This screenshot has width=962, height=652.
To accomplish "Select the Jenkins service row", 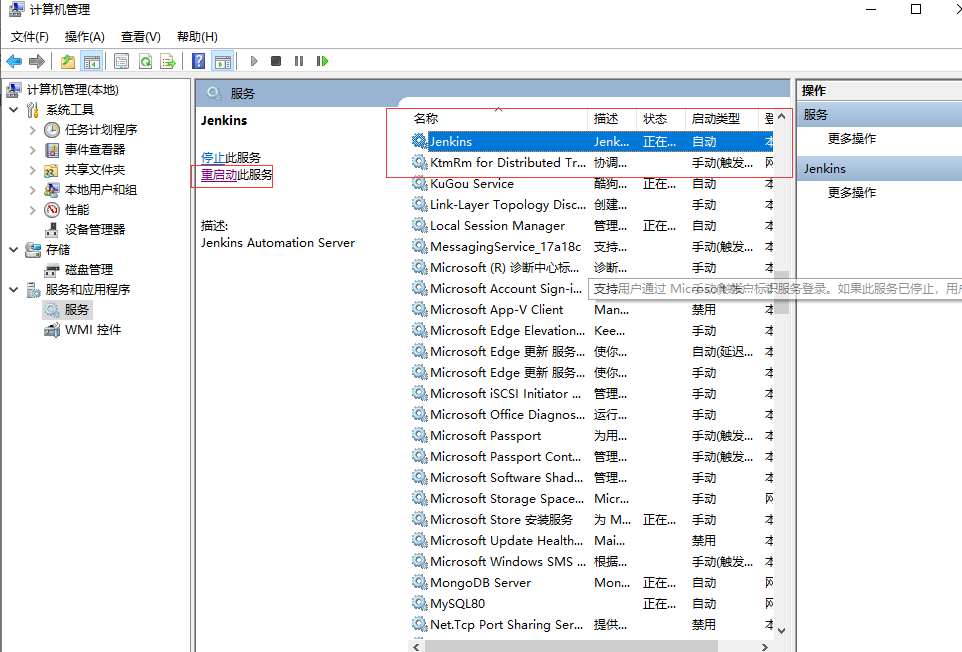I will tap(592, 142).
